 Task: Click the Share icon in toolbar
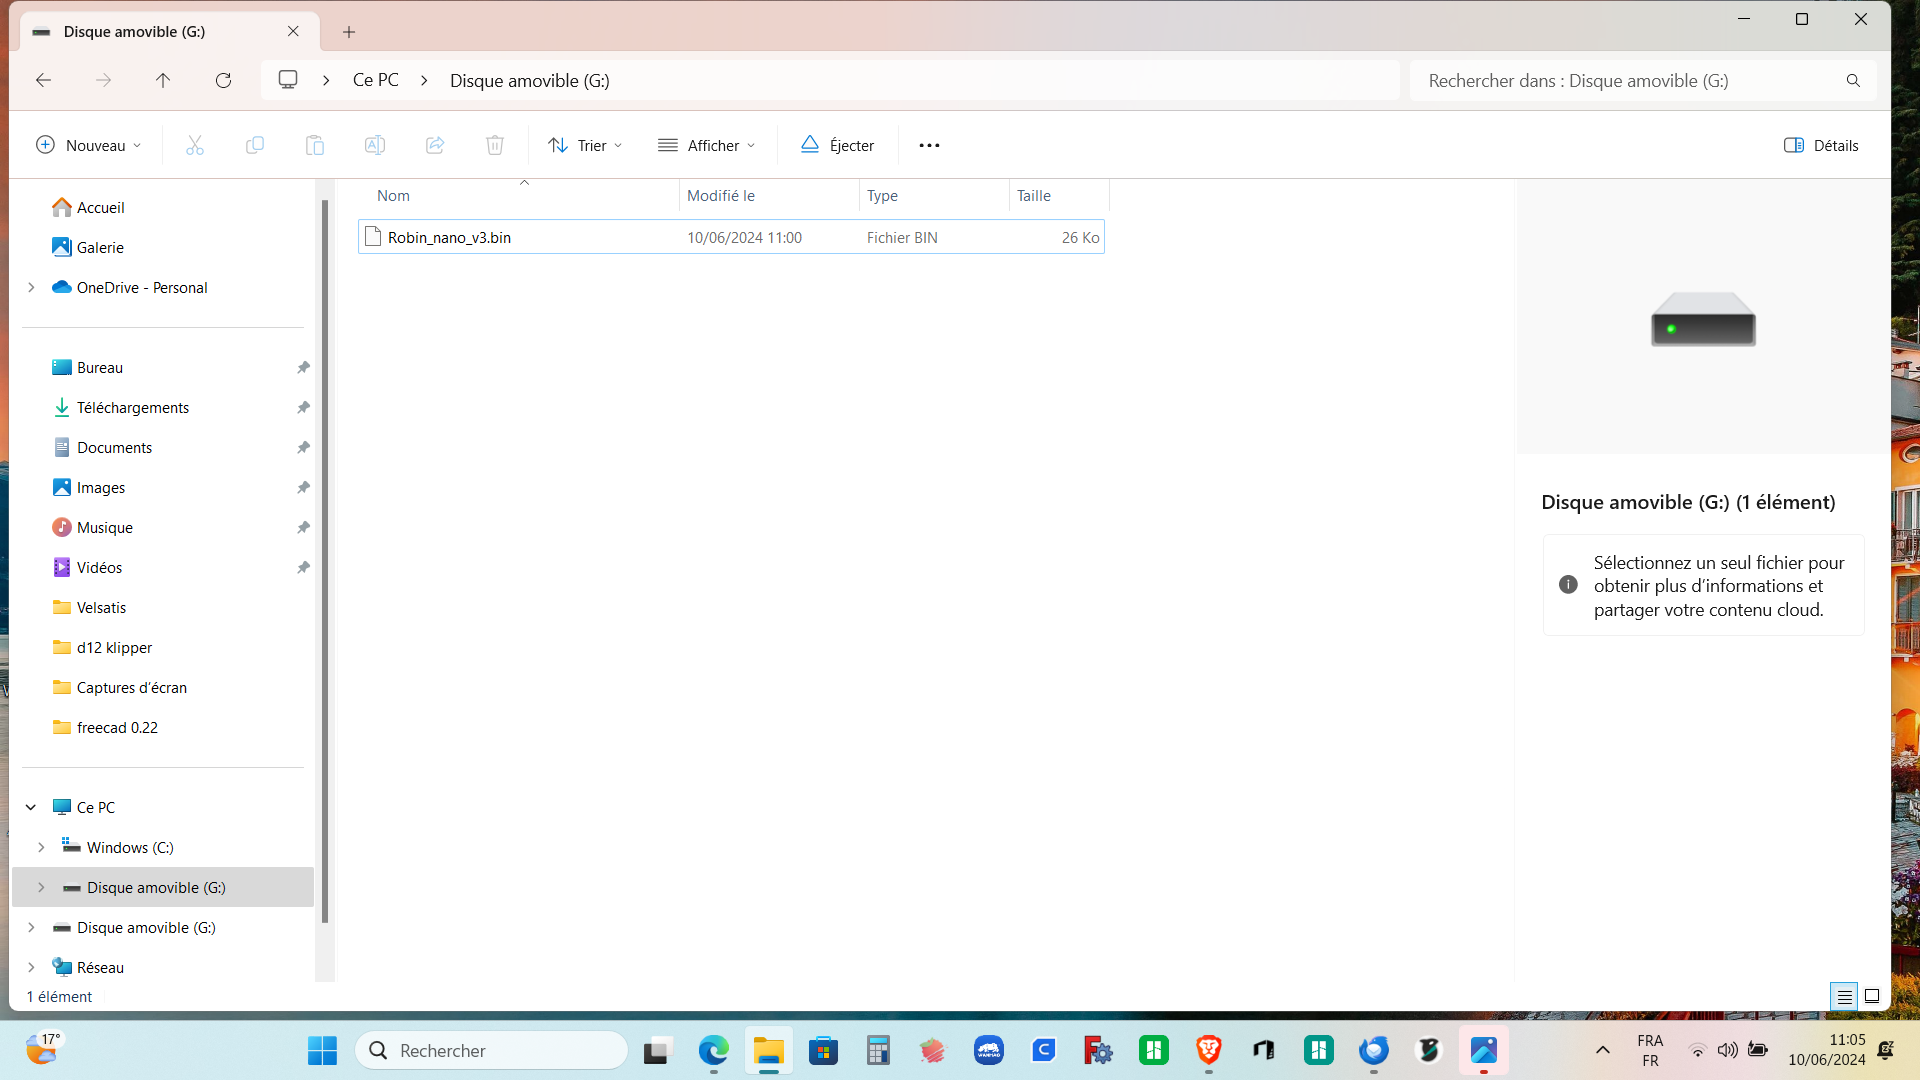435,145
